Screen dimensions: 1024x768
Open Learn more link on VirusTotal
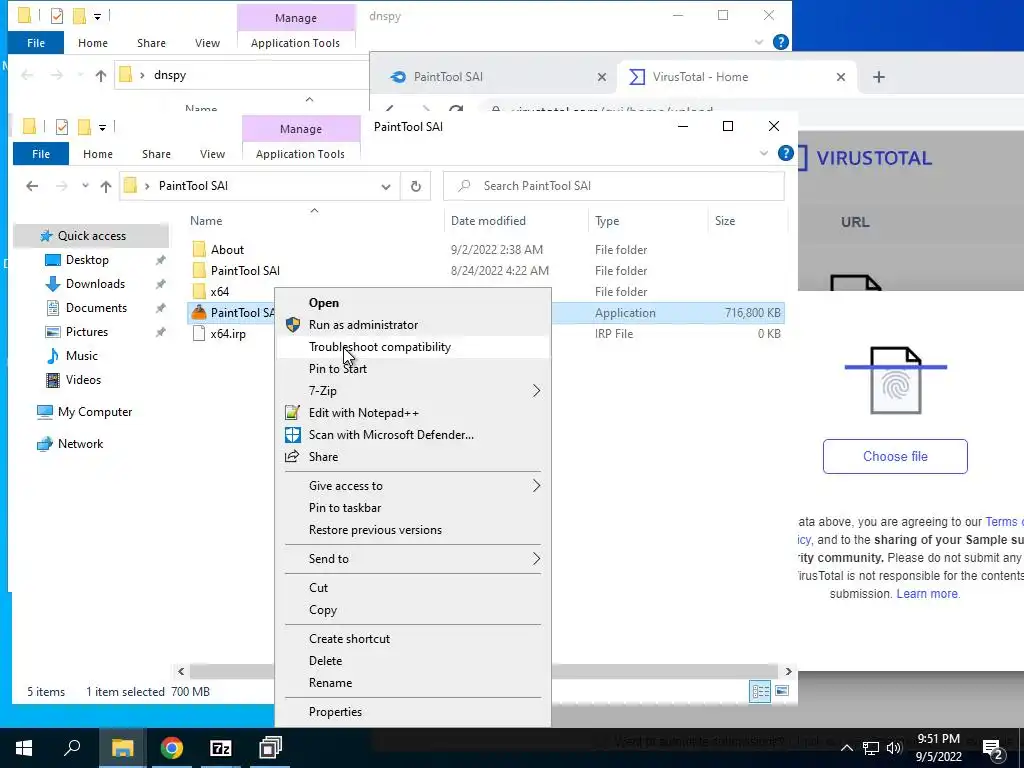coord(927,594)
